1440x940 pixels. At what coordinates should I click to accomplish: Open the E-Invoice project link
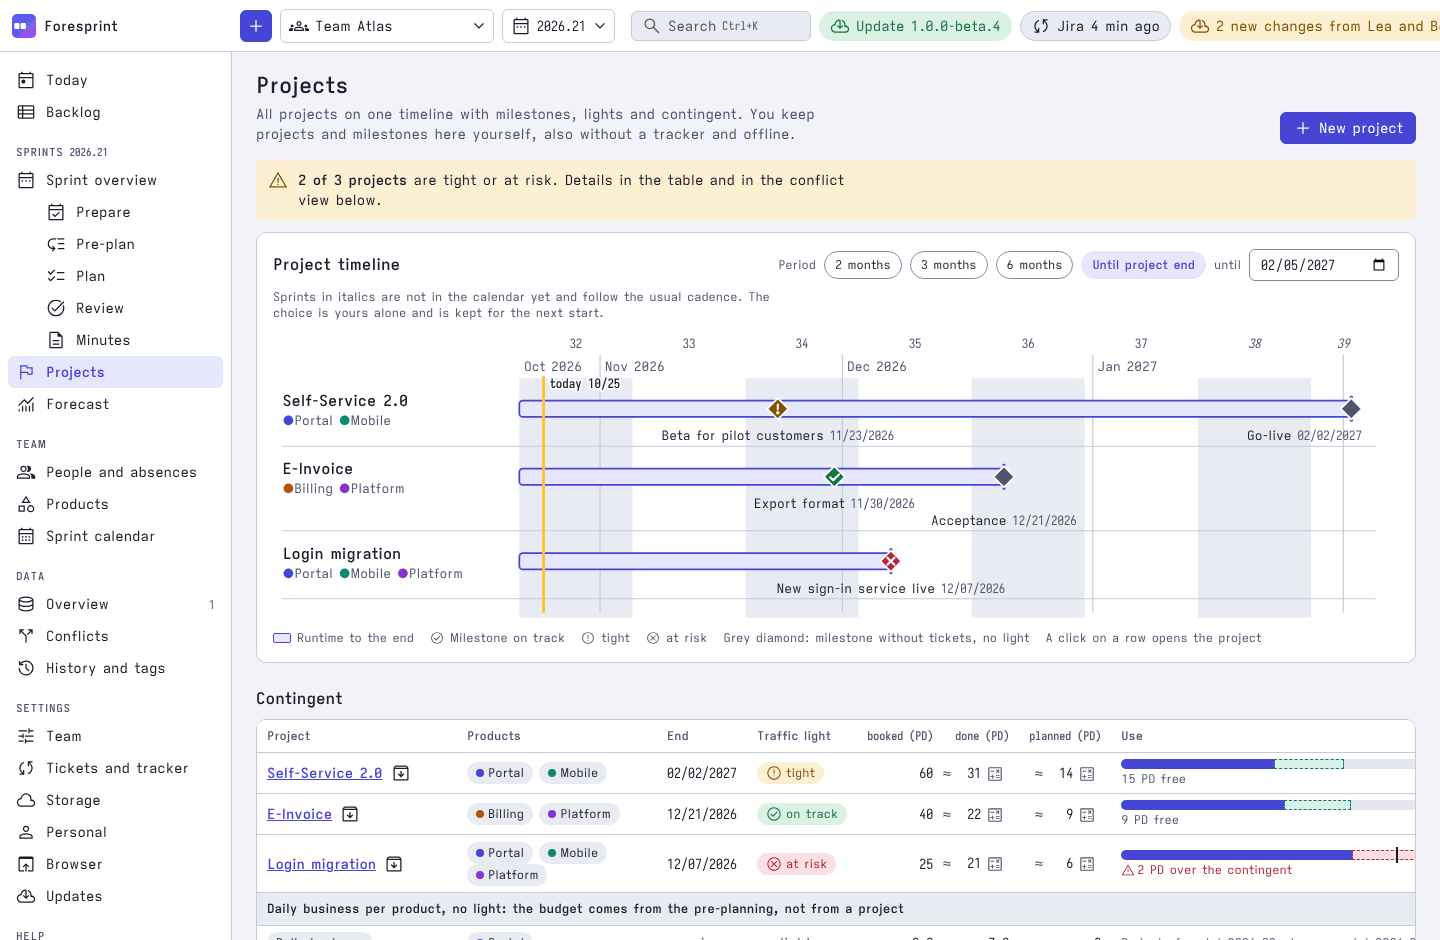pyautogui.click(x=299, y=814)
